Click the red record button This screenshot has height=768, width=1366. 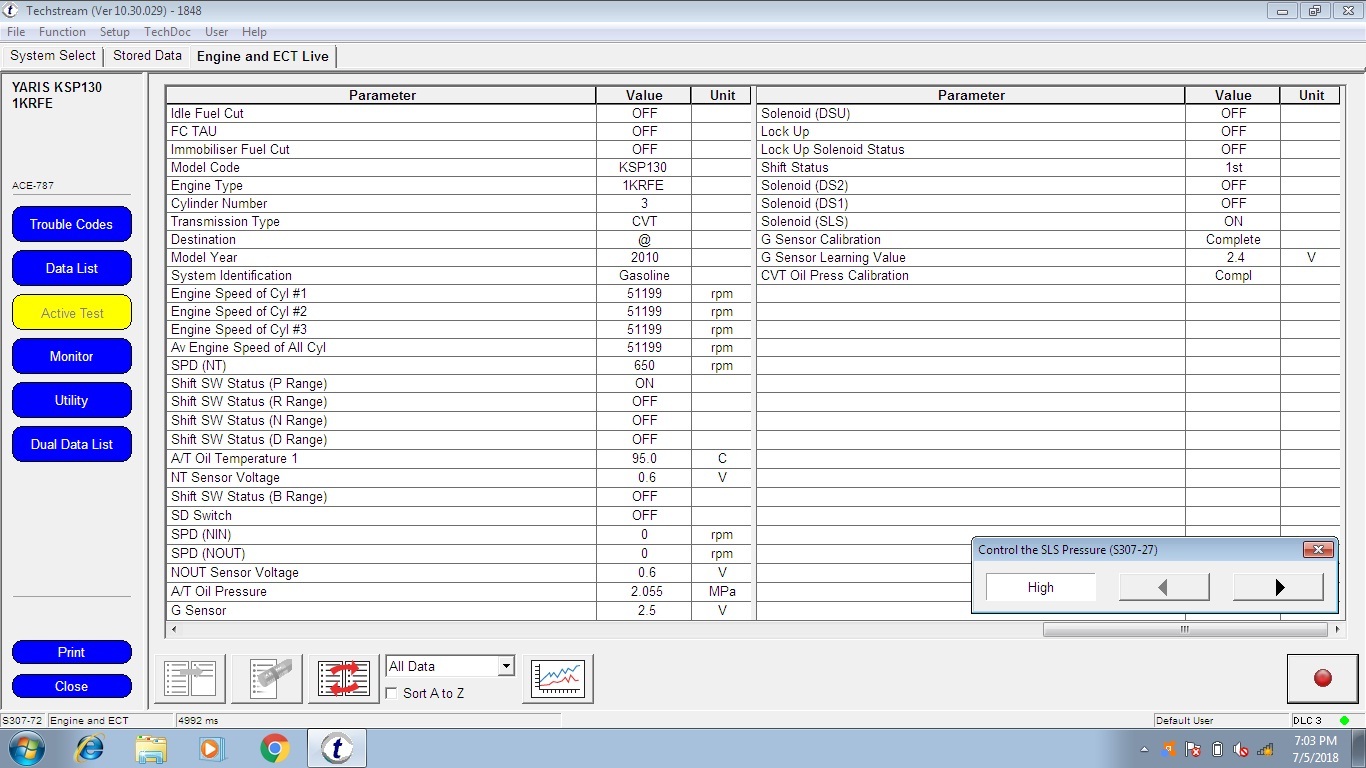pos(1322,679)
